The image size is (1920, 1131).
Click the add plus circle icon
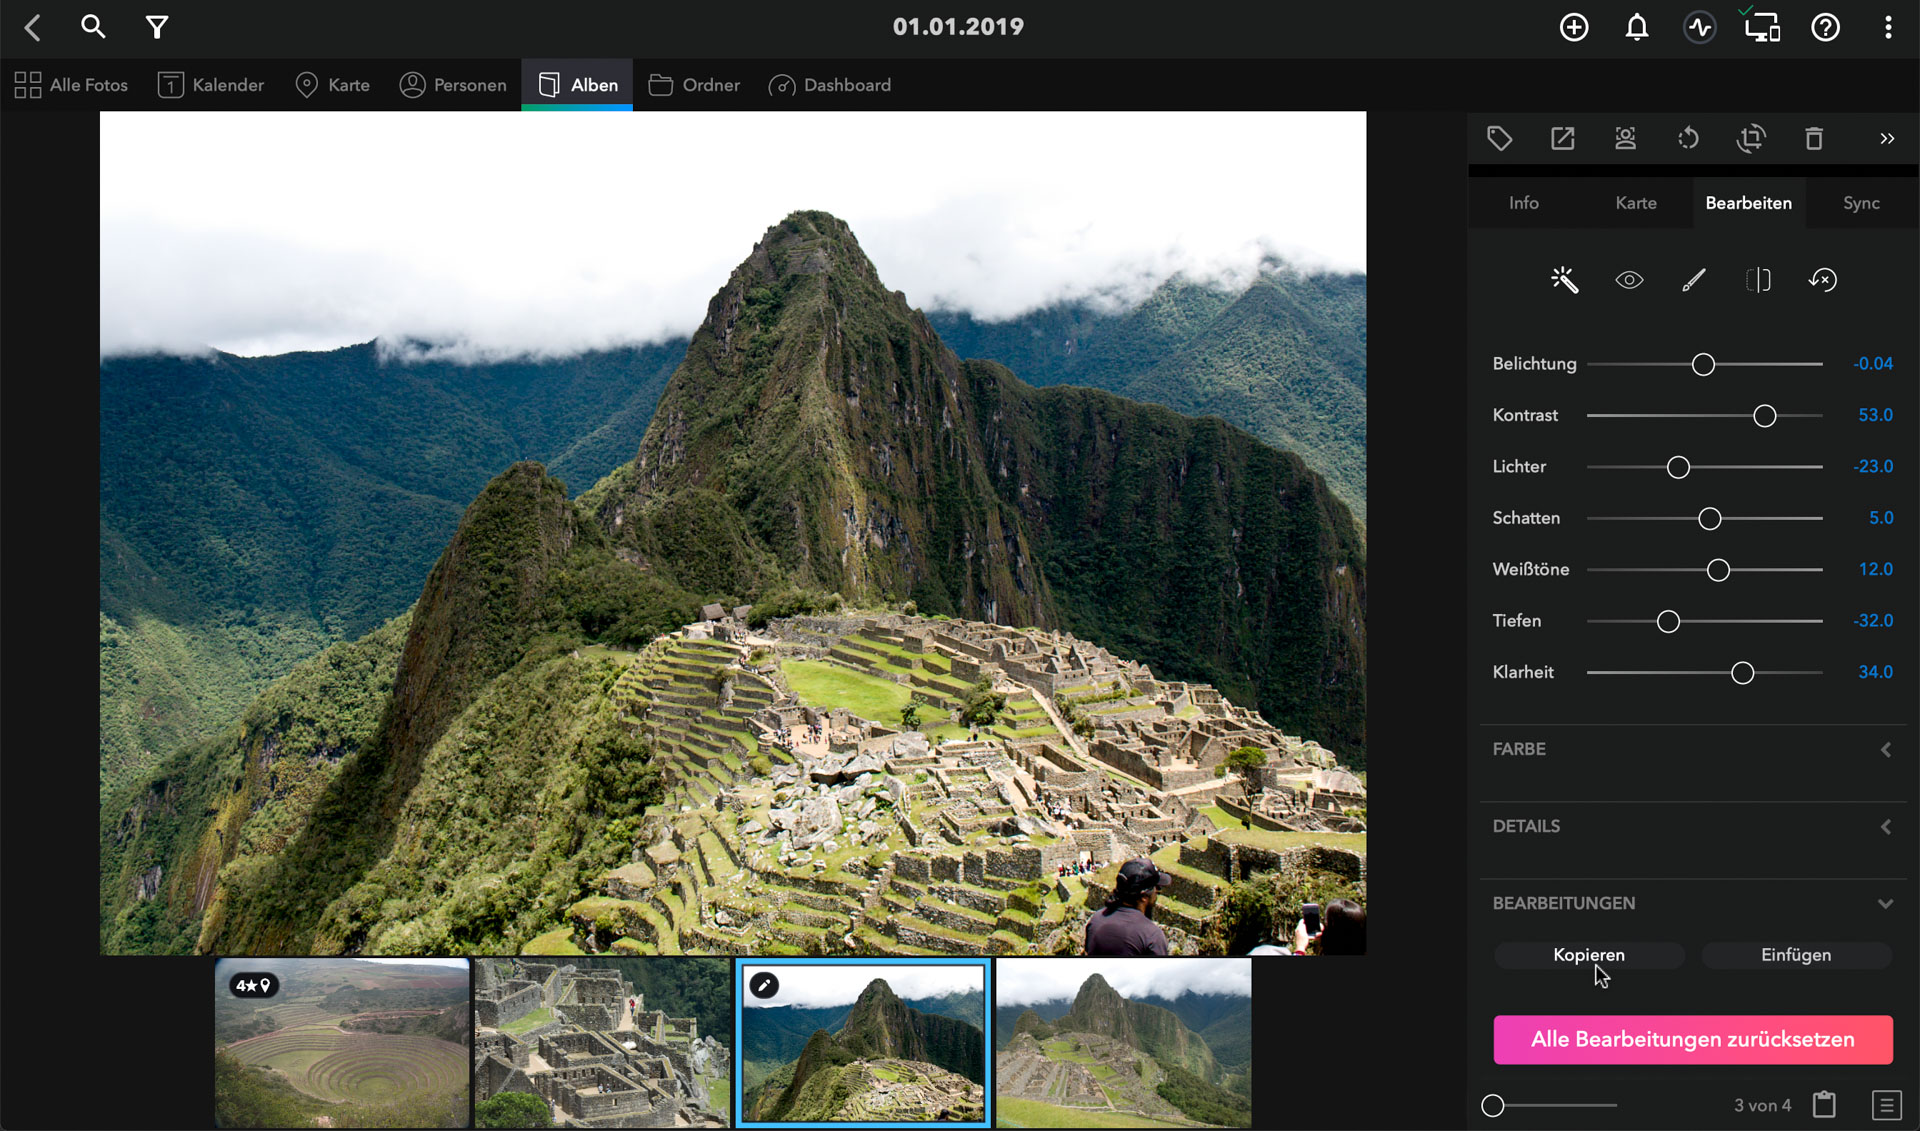pyautogui.click(x=1574, y=27)
